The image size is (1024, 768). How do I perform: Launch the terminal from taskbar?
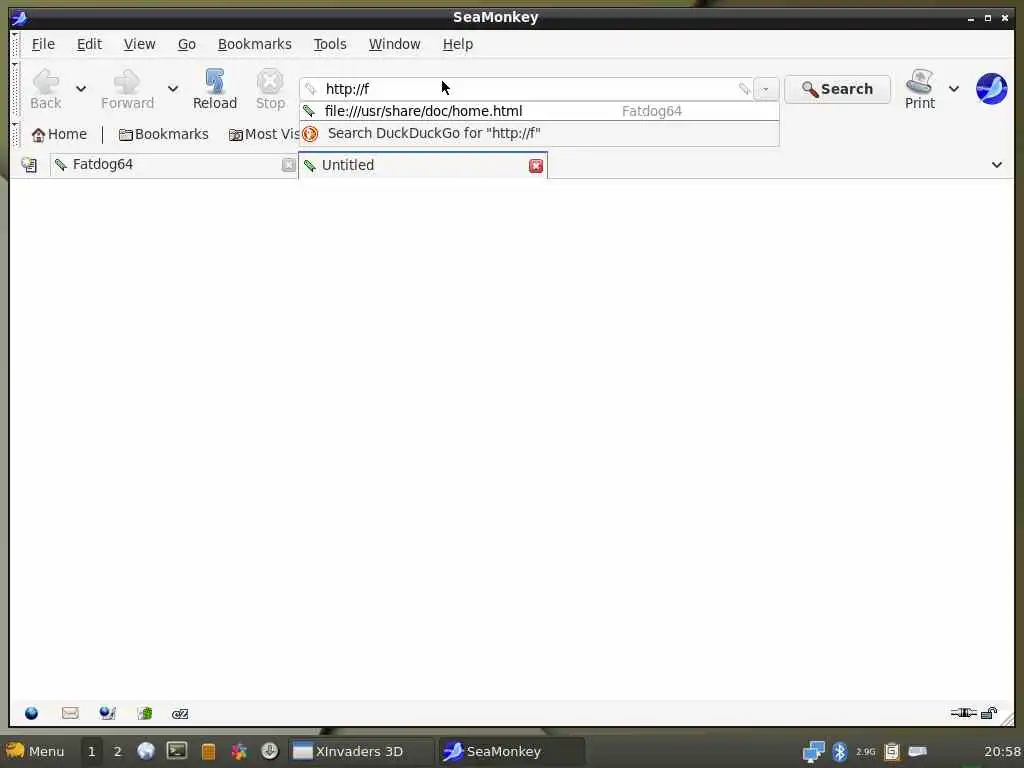pos(177,751)
